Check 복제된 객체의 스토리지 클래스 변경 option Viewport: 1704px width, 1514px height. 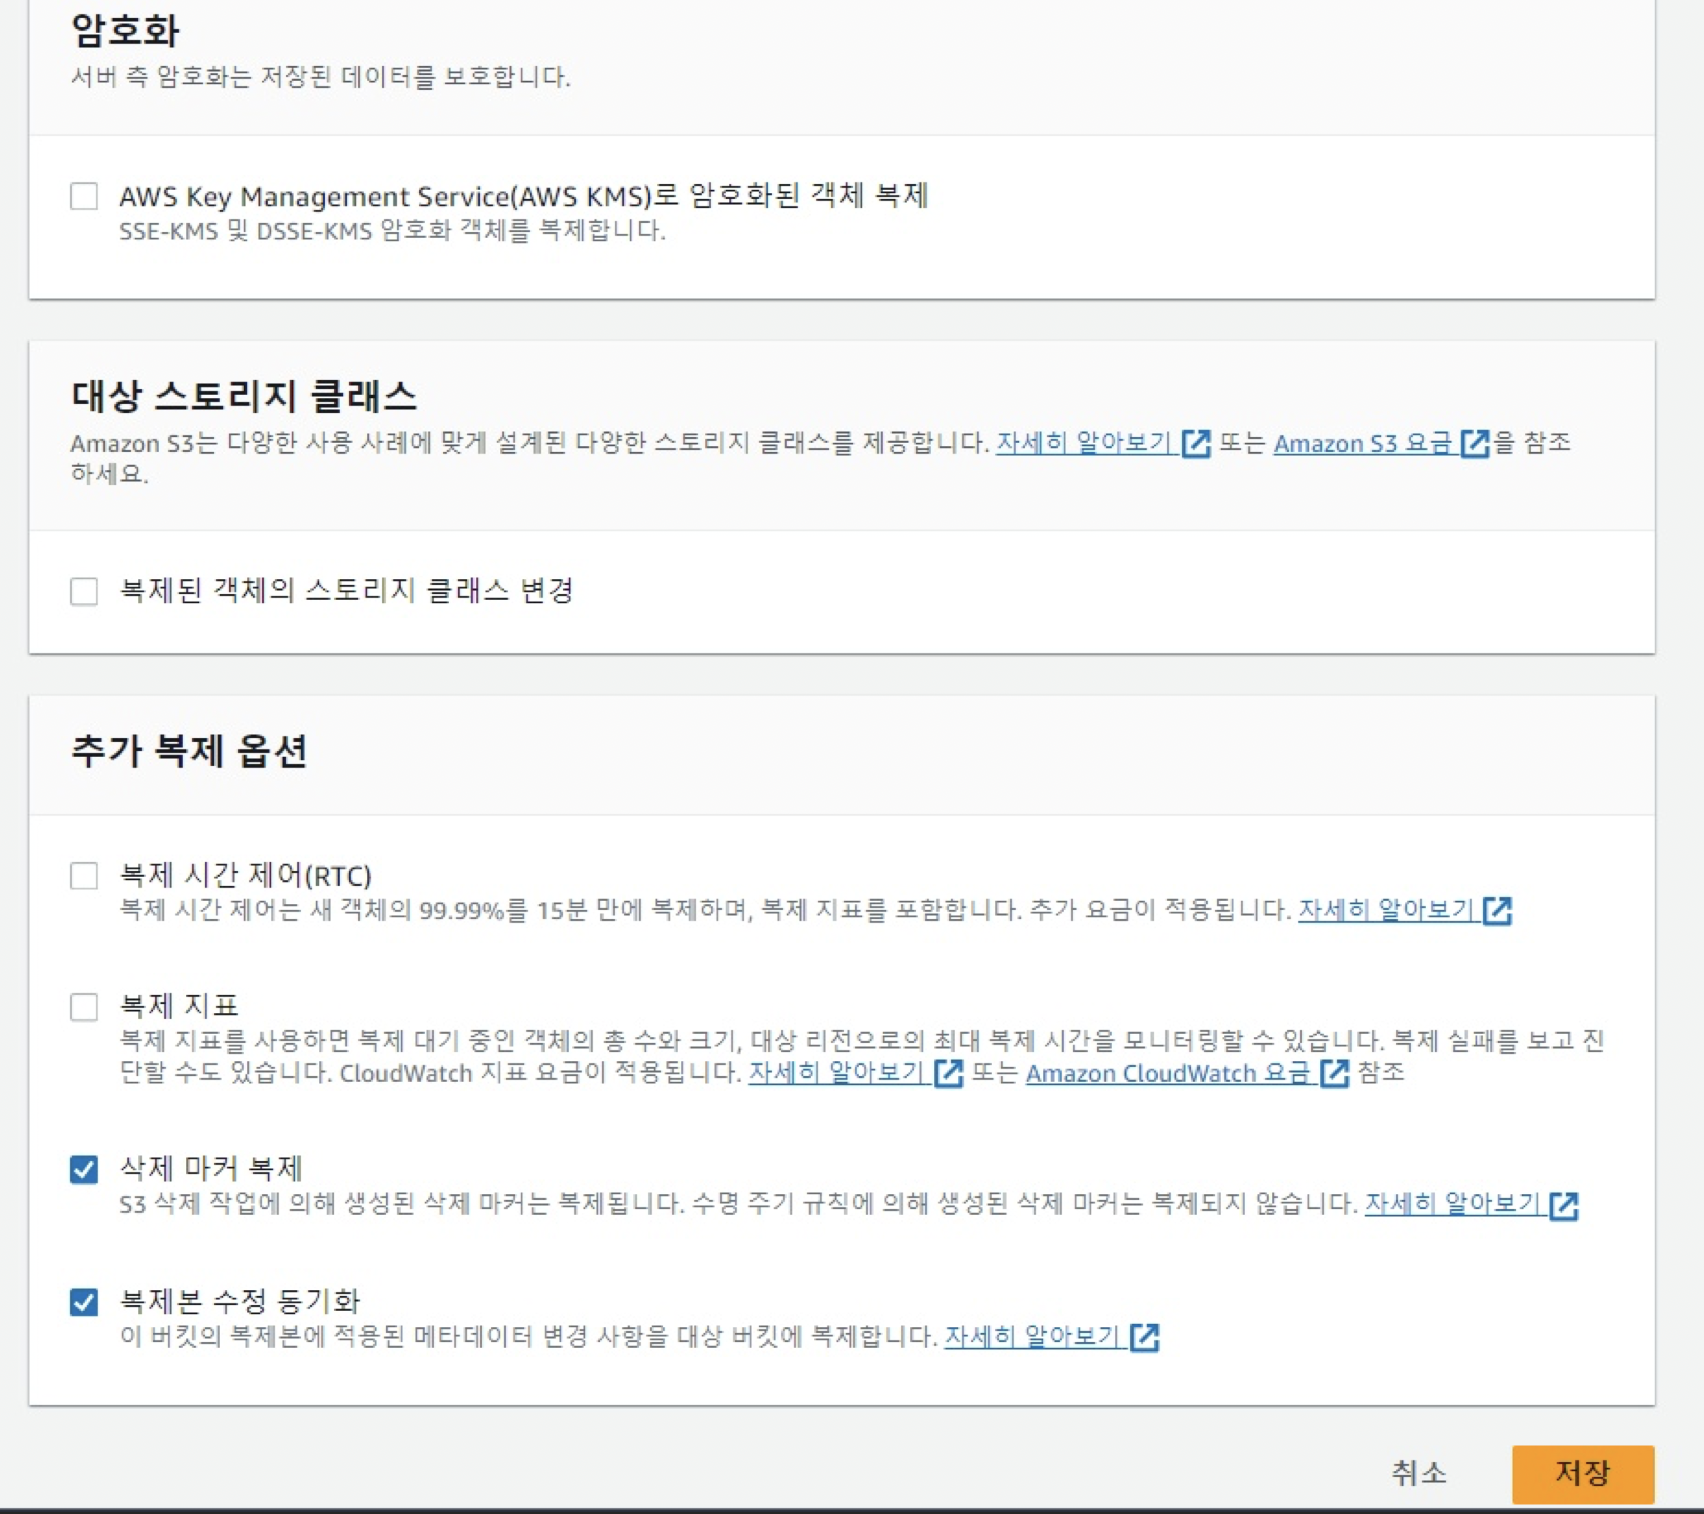pos(84,591)
